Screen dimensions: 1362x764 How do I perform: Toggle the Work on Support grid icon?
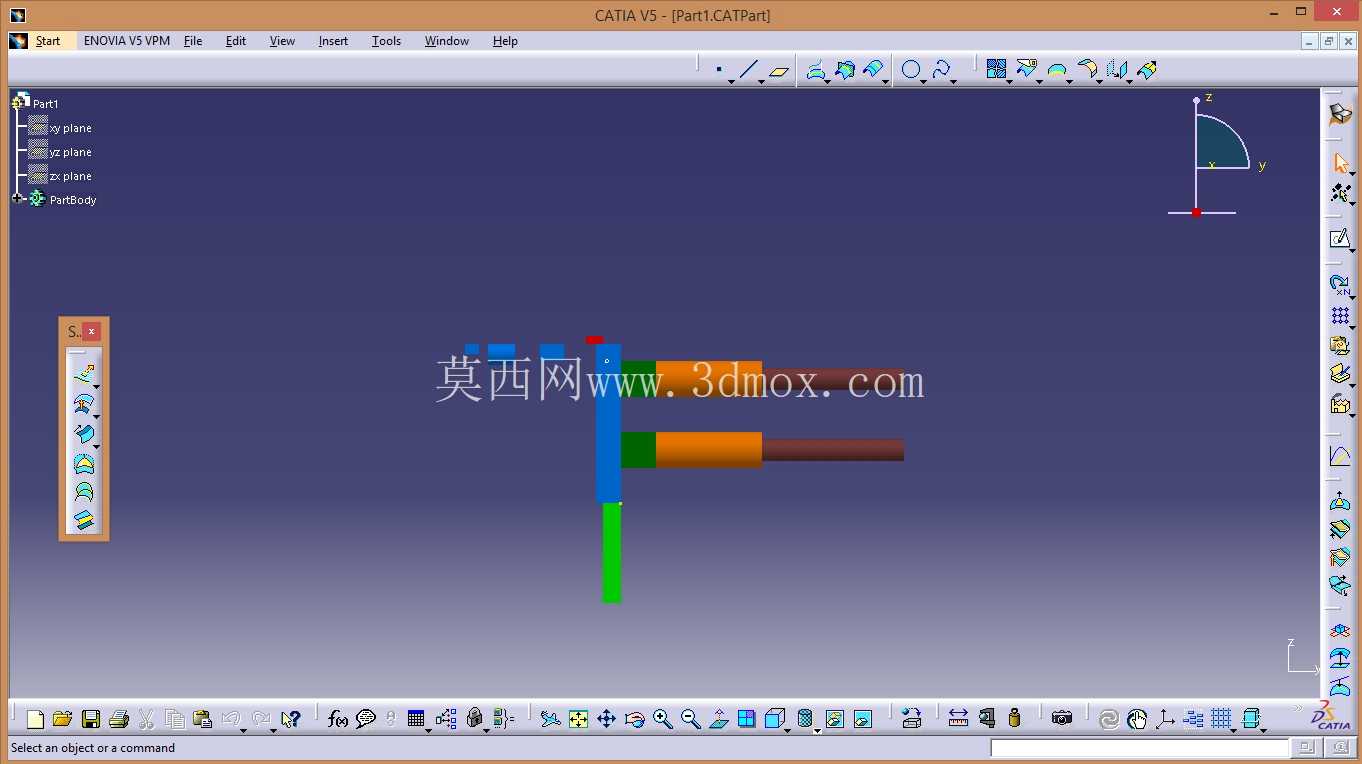[1221, 718]
